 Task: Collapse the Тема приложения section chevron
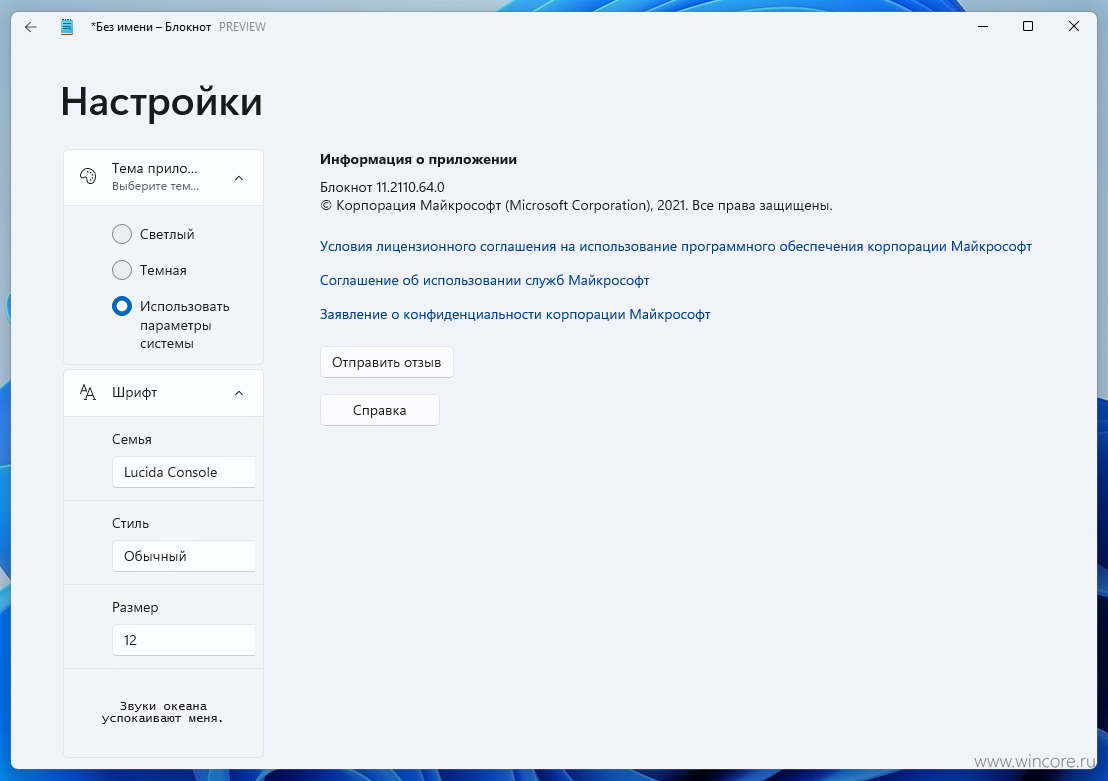pos(239,177)
